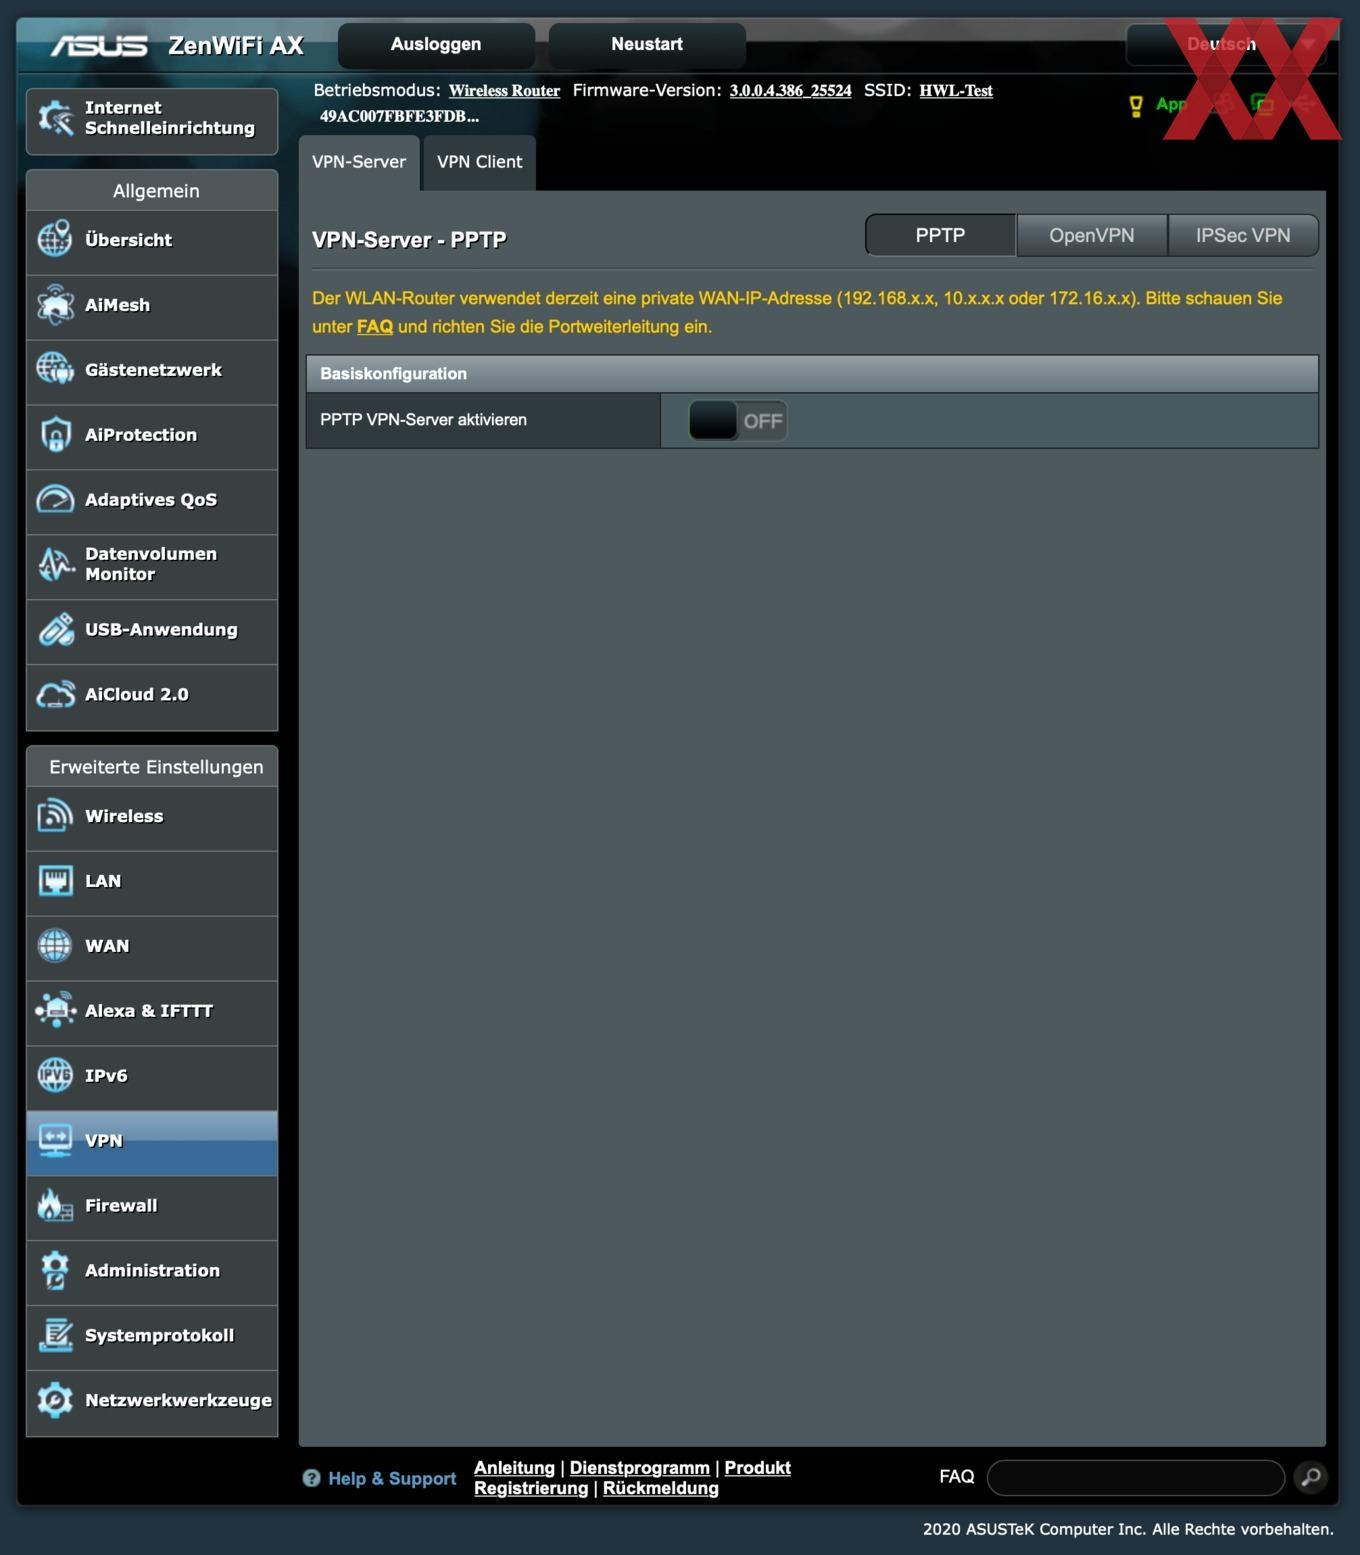This screenshot has width=1360, height=1555.
Task: Click into the FAQ search field
Action: [x=1136, y=1477]
